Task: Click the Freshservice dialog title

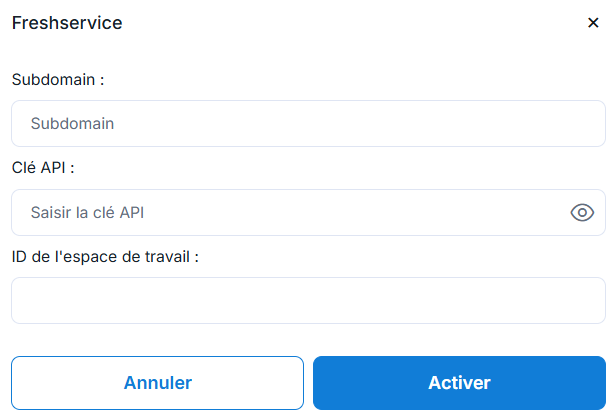Action: tap(67, 23)
